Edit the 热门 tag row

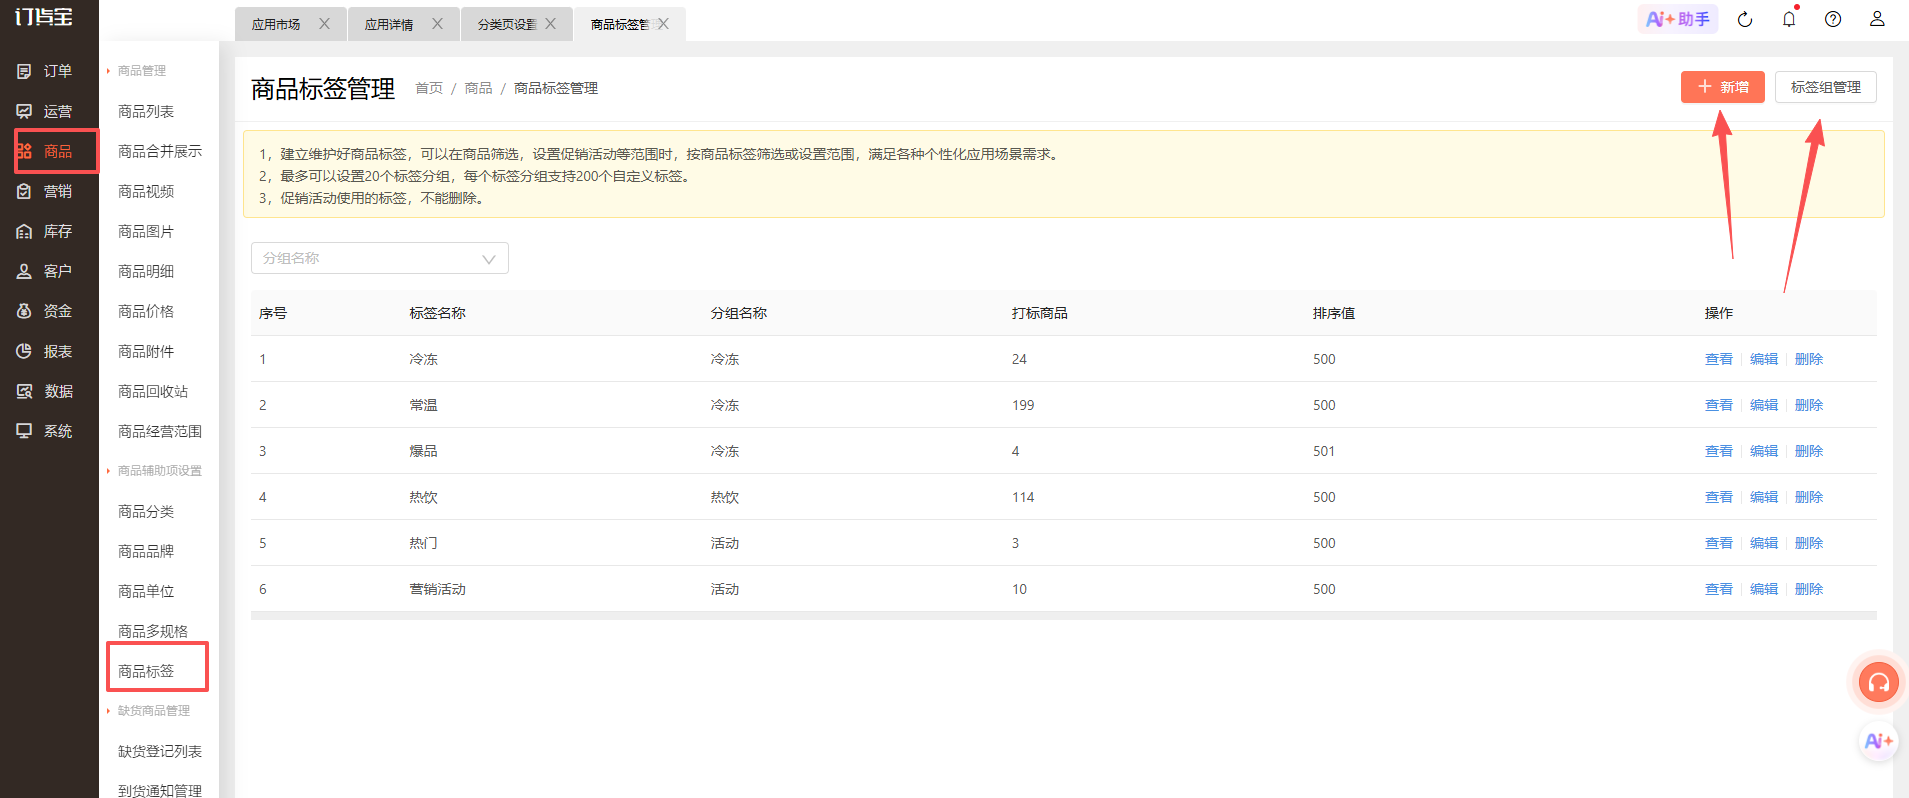click(1764, 543)
